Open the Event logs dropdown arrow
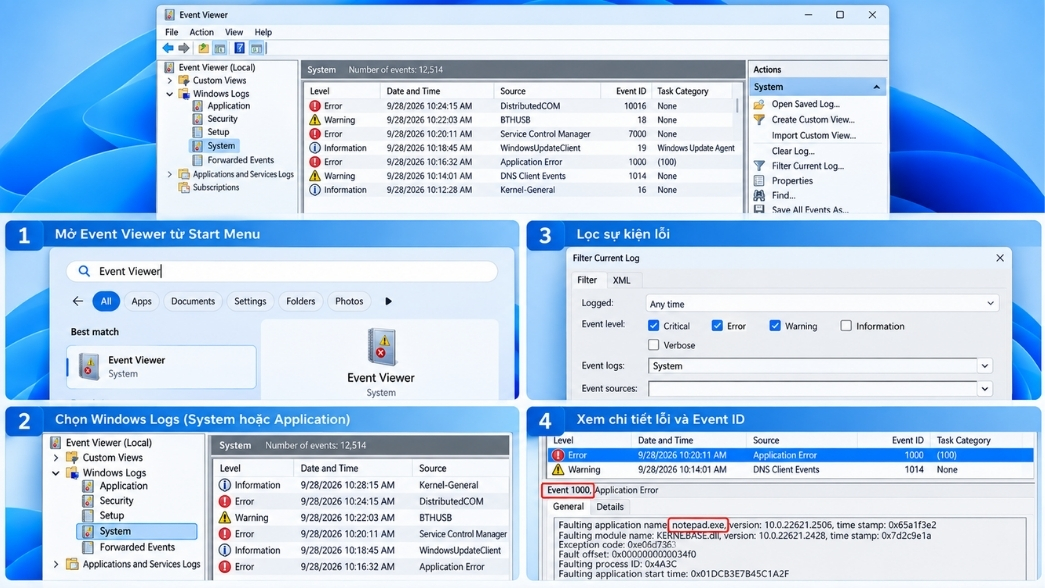The image size is (1045, 588). coord(985,366)
